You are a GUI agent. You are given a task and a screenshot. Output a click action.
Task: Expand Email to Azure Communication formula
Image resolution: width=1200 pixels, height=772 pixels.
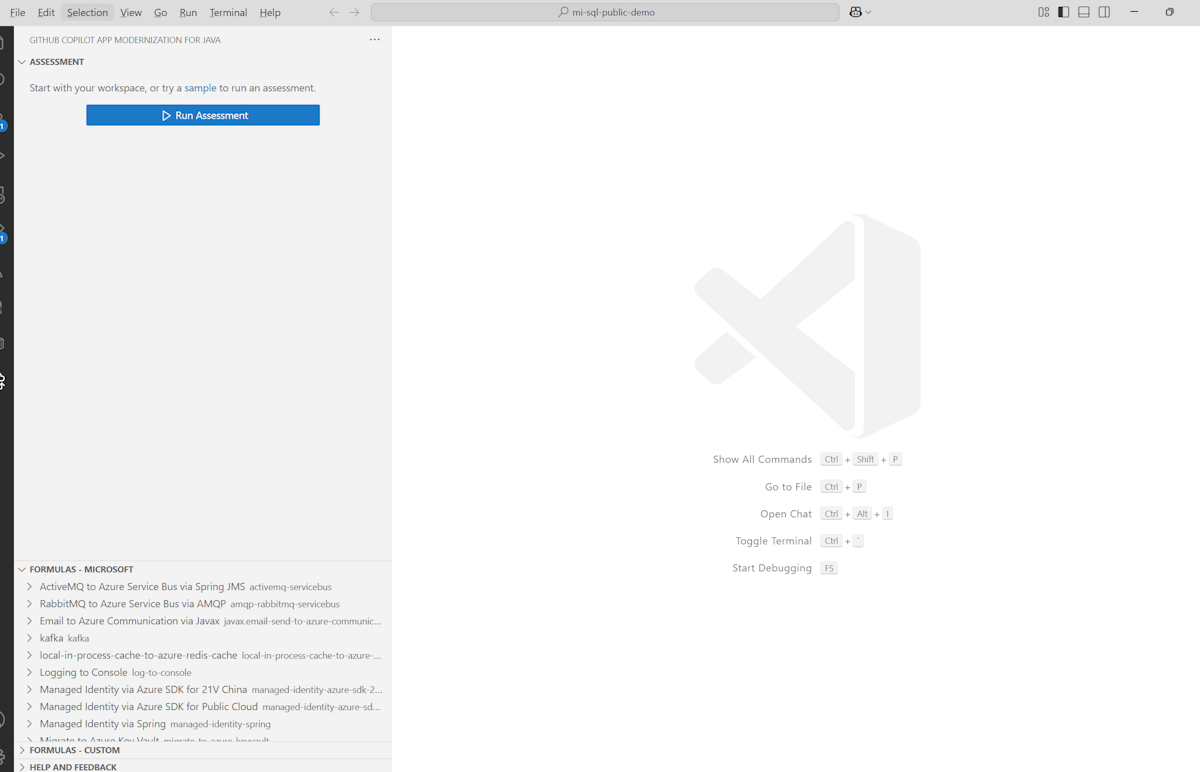click(30, 621)
